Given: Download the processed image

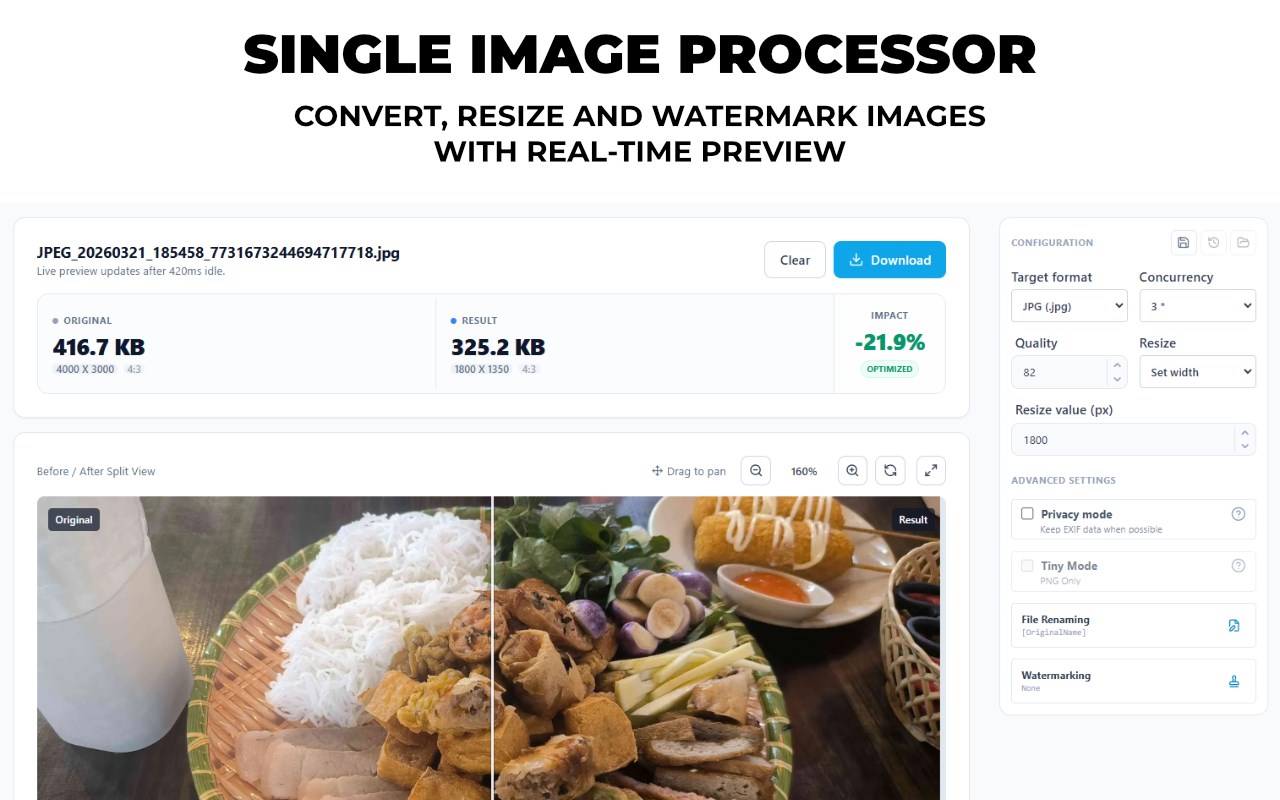Looking at the screenshot, I should coord(890,260).
